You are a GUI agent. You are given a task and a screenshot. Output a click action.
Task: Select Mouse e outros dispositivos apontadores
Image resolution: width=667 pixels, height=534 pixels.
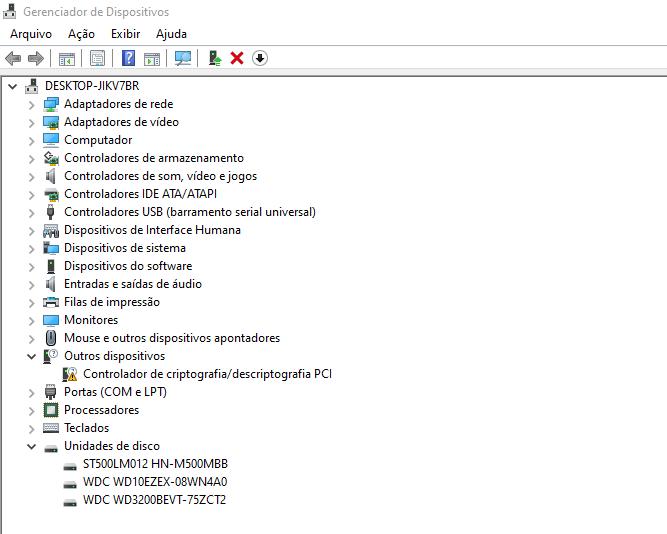172,338
